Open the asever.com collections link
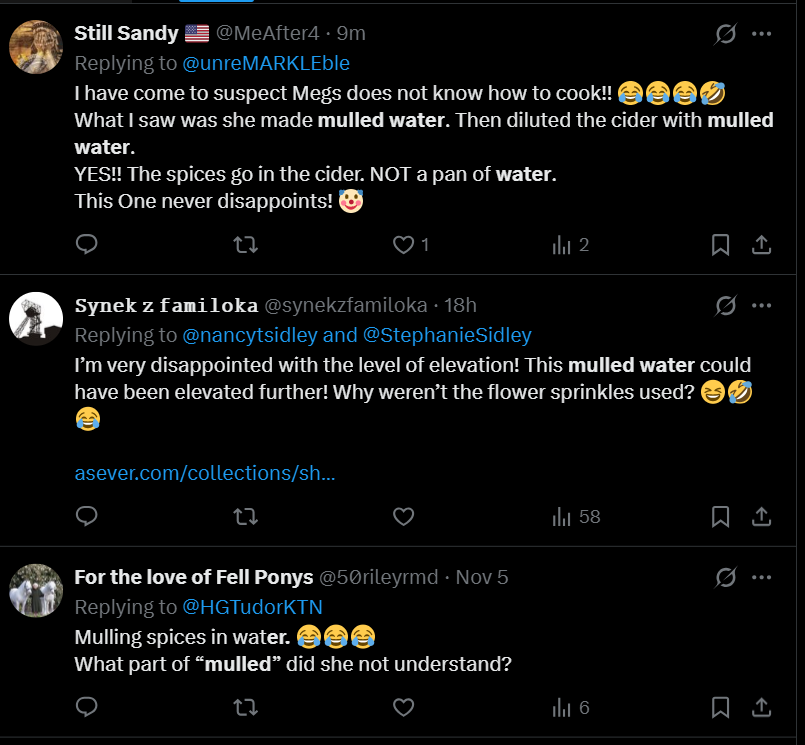The height and width of the screenshot is (745, 805). pos(205,473)
